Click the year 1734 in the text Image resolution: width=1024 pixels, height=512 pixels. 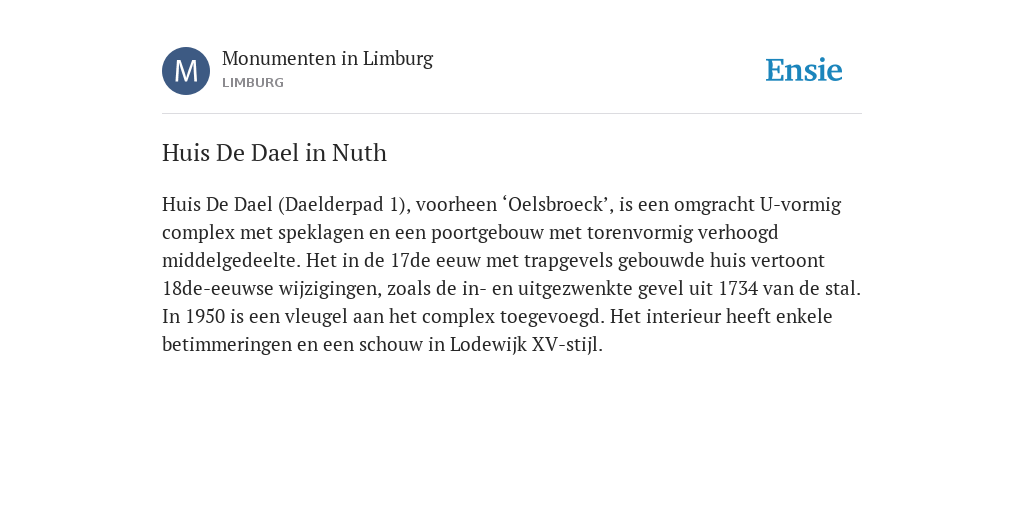[738, 288]
